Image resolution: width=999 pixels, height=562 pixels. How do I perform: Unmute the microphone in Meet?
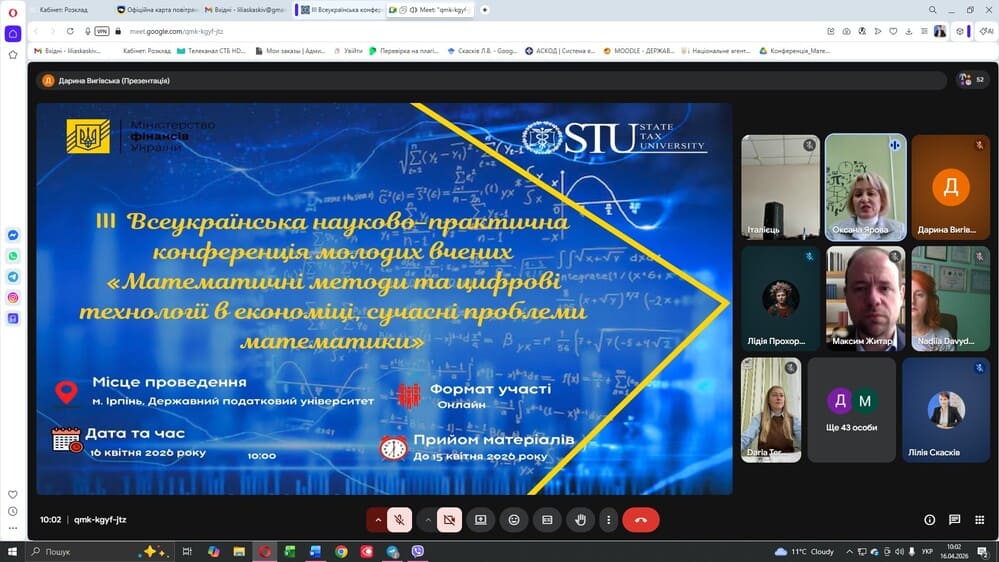point(399,520)
